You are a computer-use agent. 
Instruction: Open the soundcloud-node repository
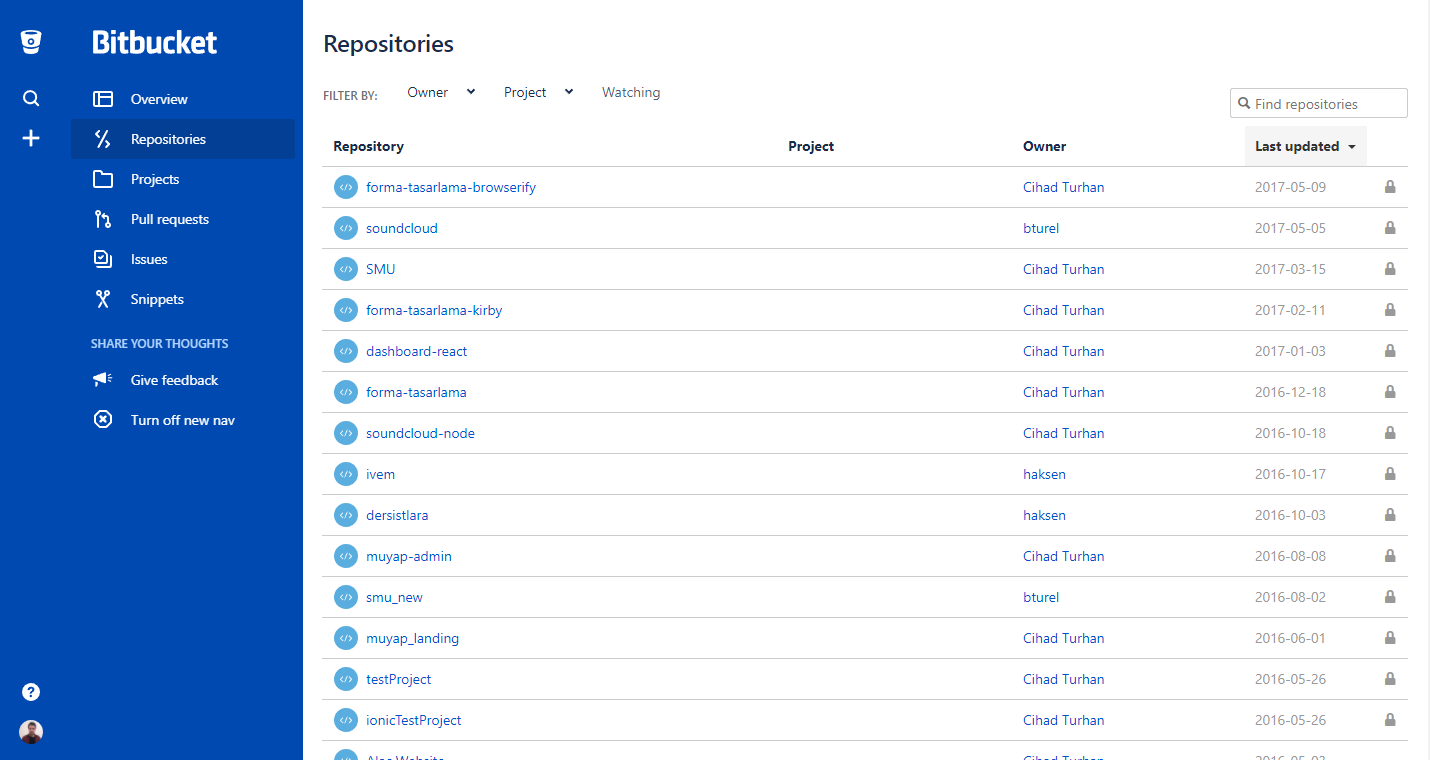420,433
